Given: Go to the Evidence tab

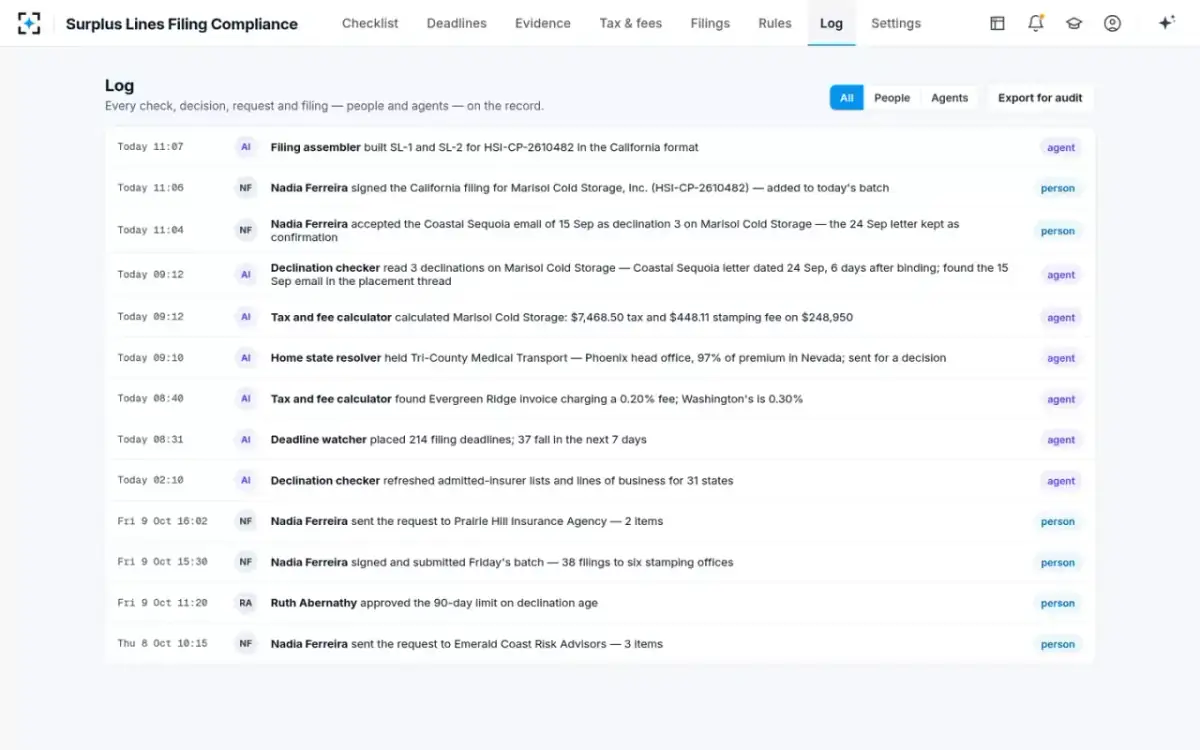Looking at the screenshot, I should pos(543,23).
